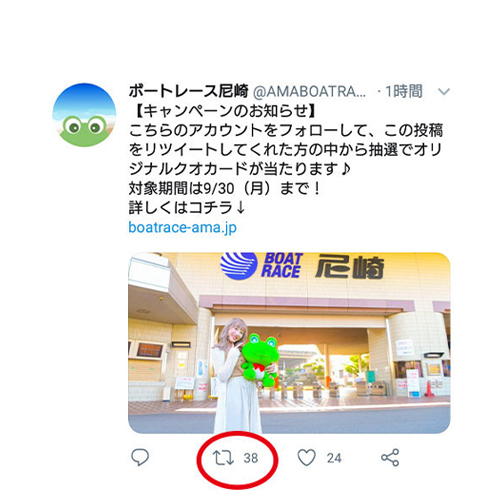Like the tweet with the heart icon
Image resolution: width=500 pixels, height=500 pixels.
[x=306, y=457]
